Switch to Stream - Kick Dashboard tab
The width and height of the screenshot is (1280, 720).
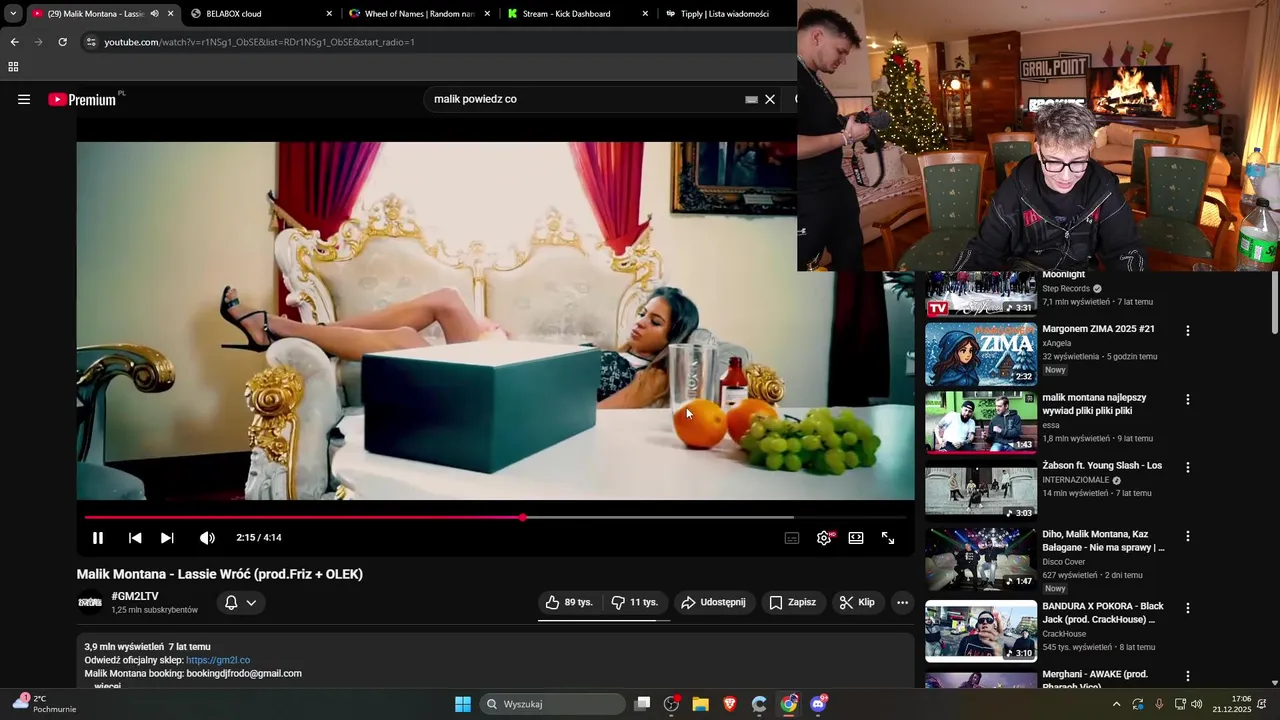[x=577, y=14]
